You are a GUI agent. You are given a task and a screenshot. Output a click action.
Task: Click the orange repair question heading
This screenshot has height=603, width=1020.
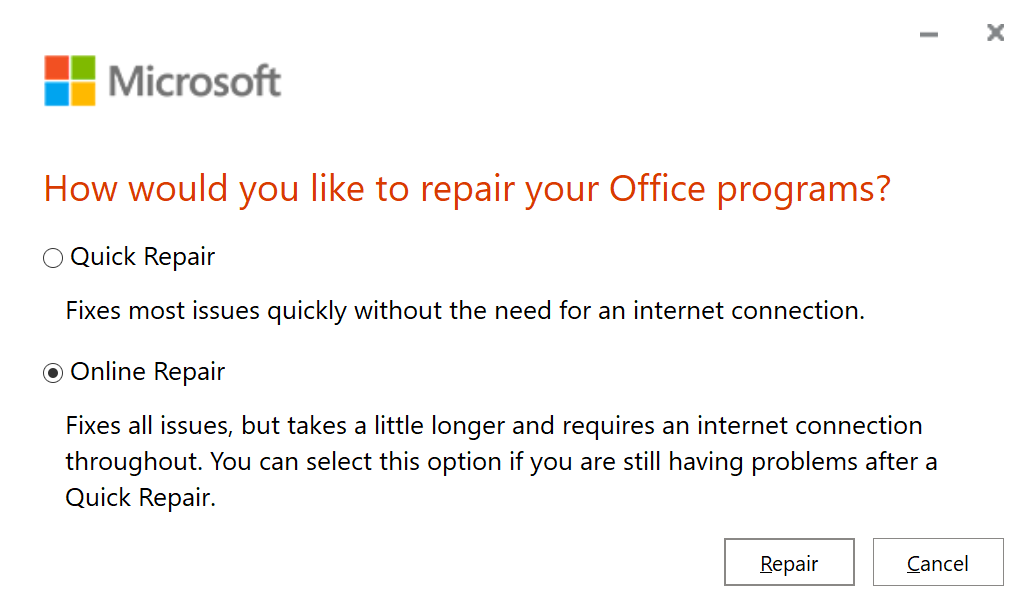[467, 189]
